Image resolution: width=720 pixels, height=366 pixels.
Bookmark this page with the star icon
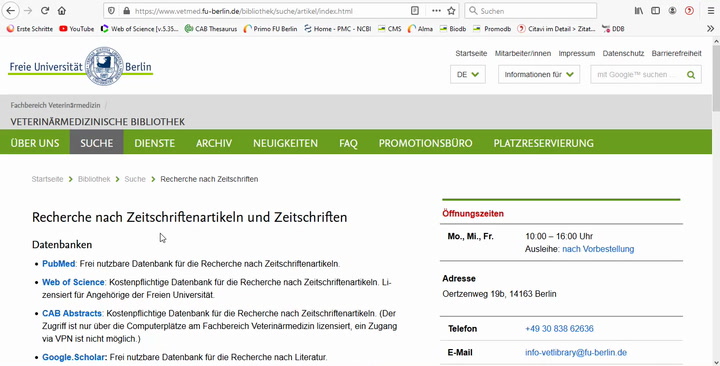click(451, 11)
